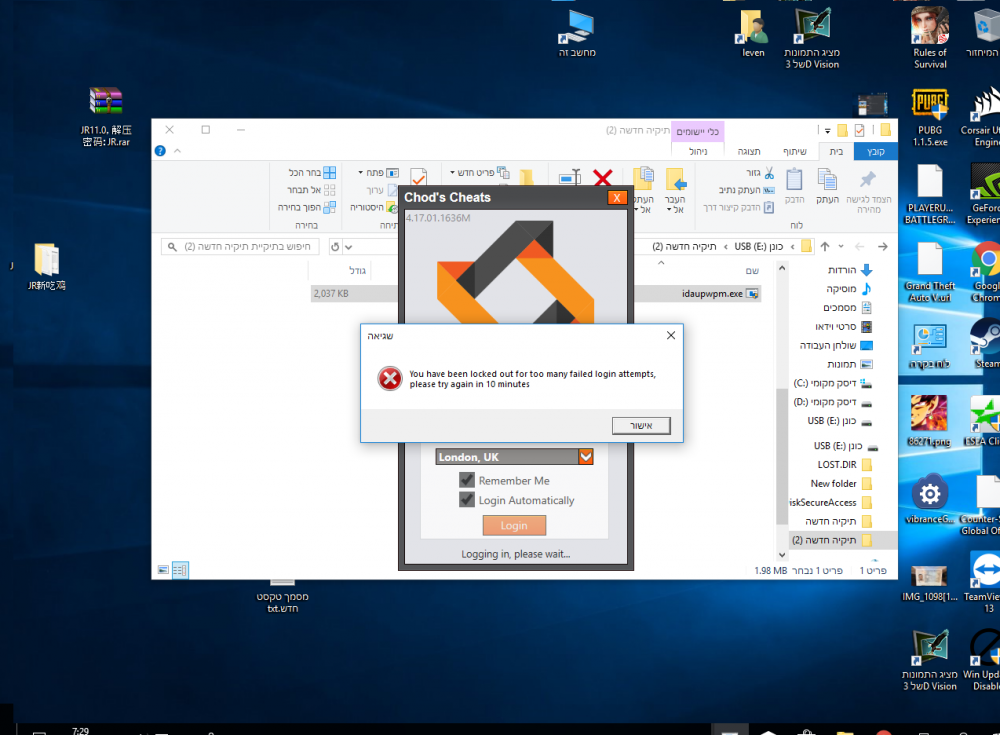Click the up-arrow navigation icon in Explorer

click(x=825, y=246)
